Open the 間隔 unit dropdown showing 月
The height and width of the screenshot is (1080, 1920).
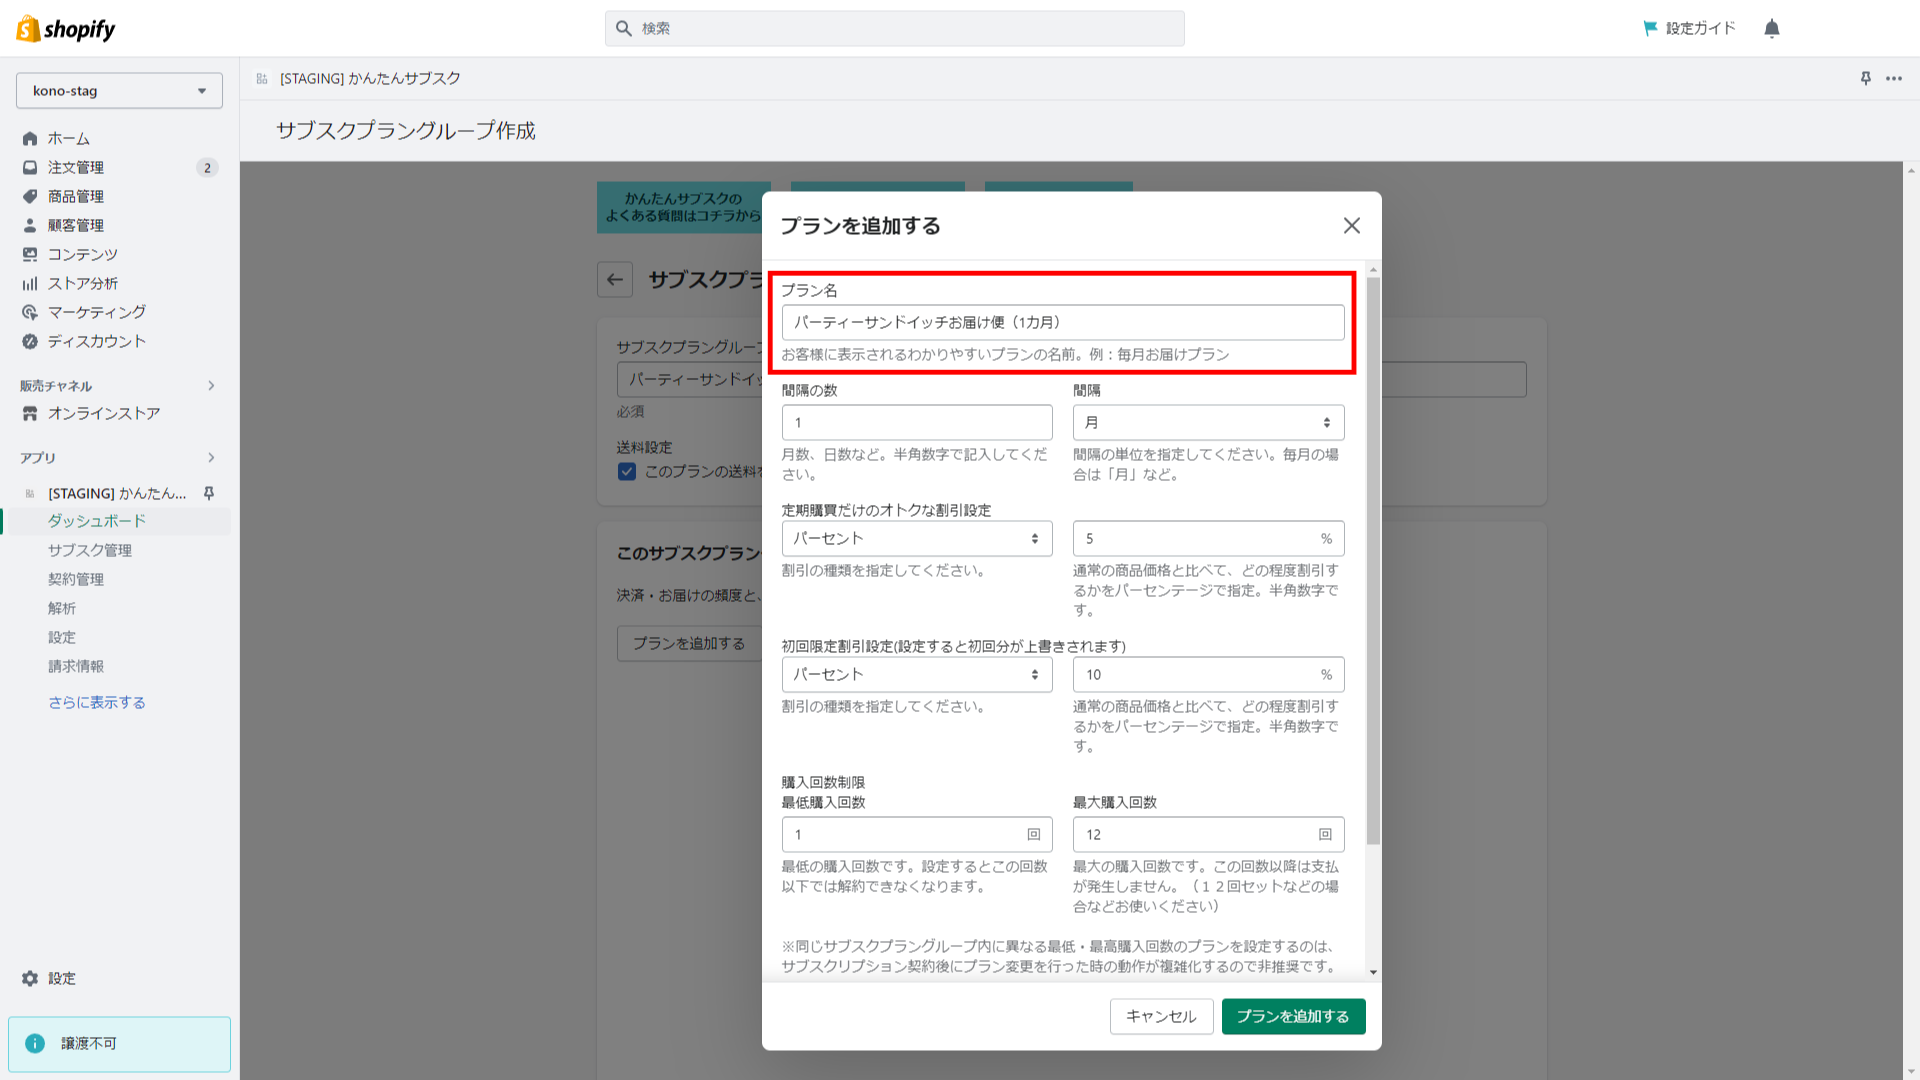tap(1207, 423)
